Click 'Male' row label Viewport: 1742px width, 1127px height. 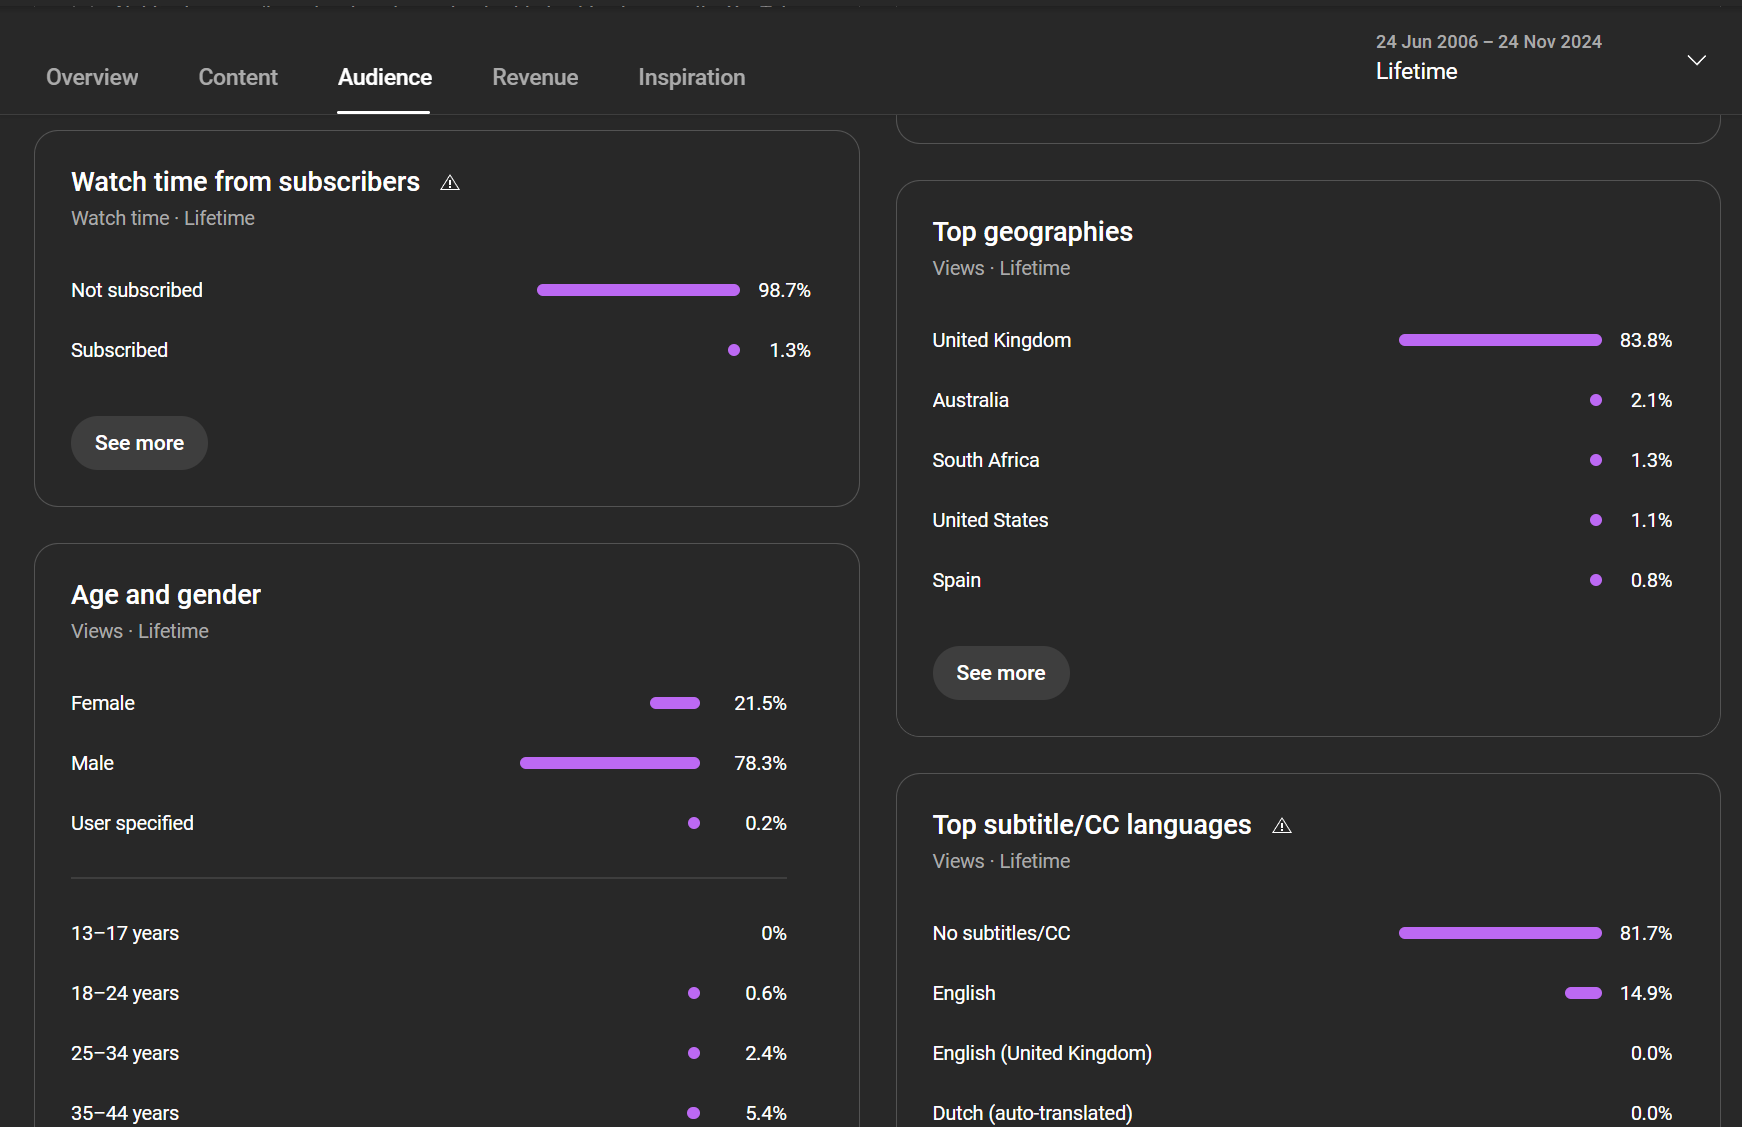click(x=92, y=763)
